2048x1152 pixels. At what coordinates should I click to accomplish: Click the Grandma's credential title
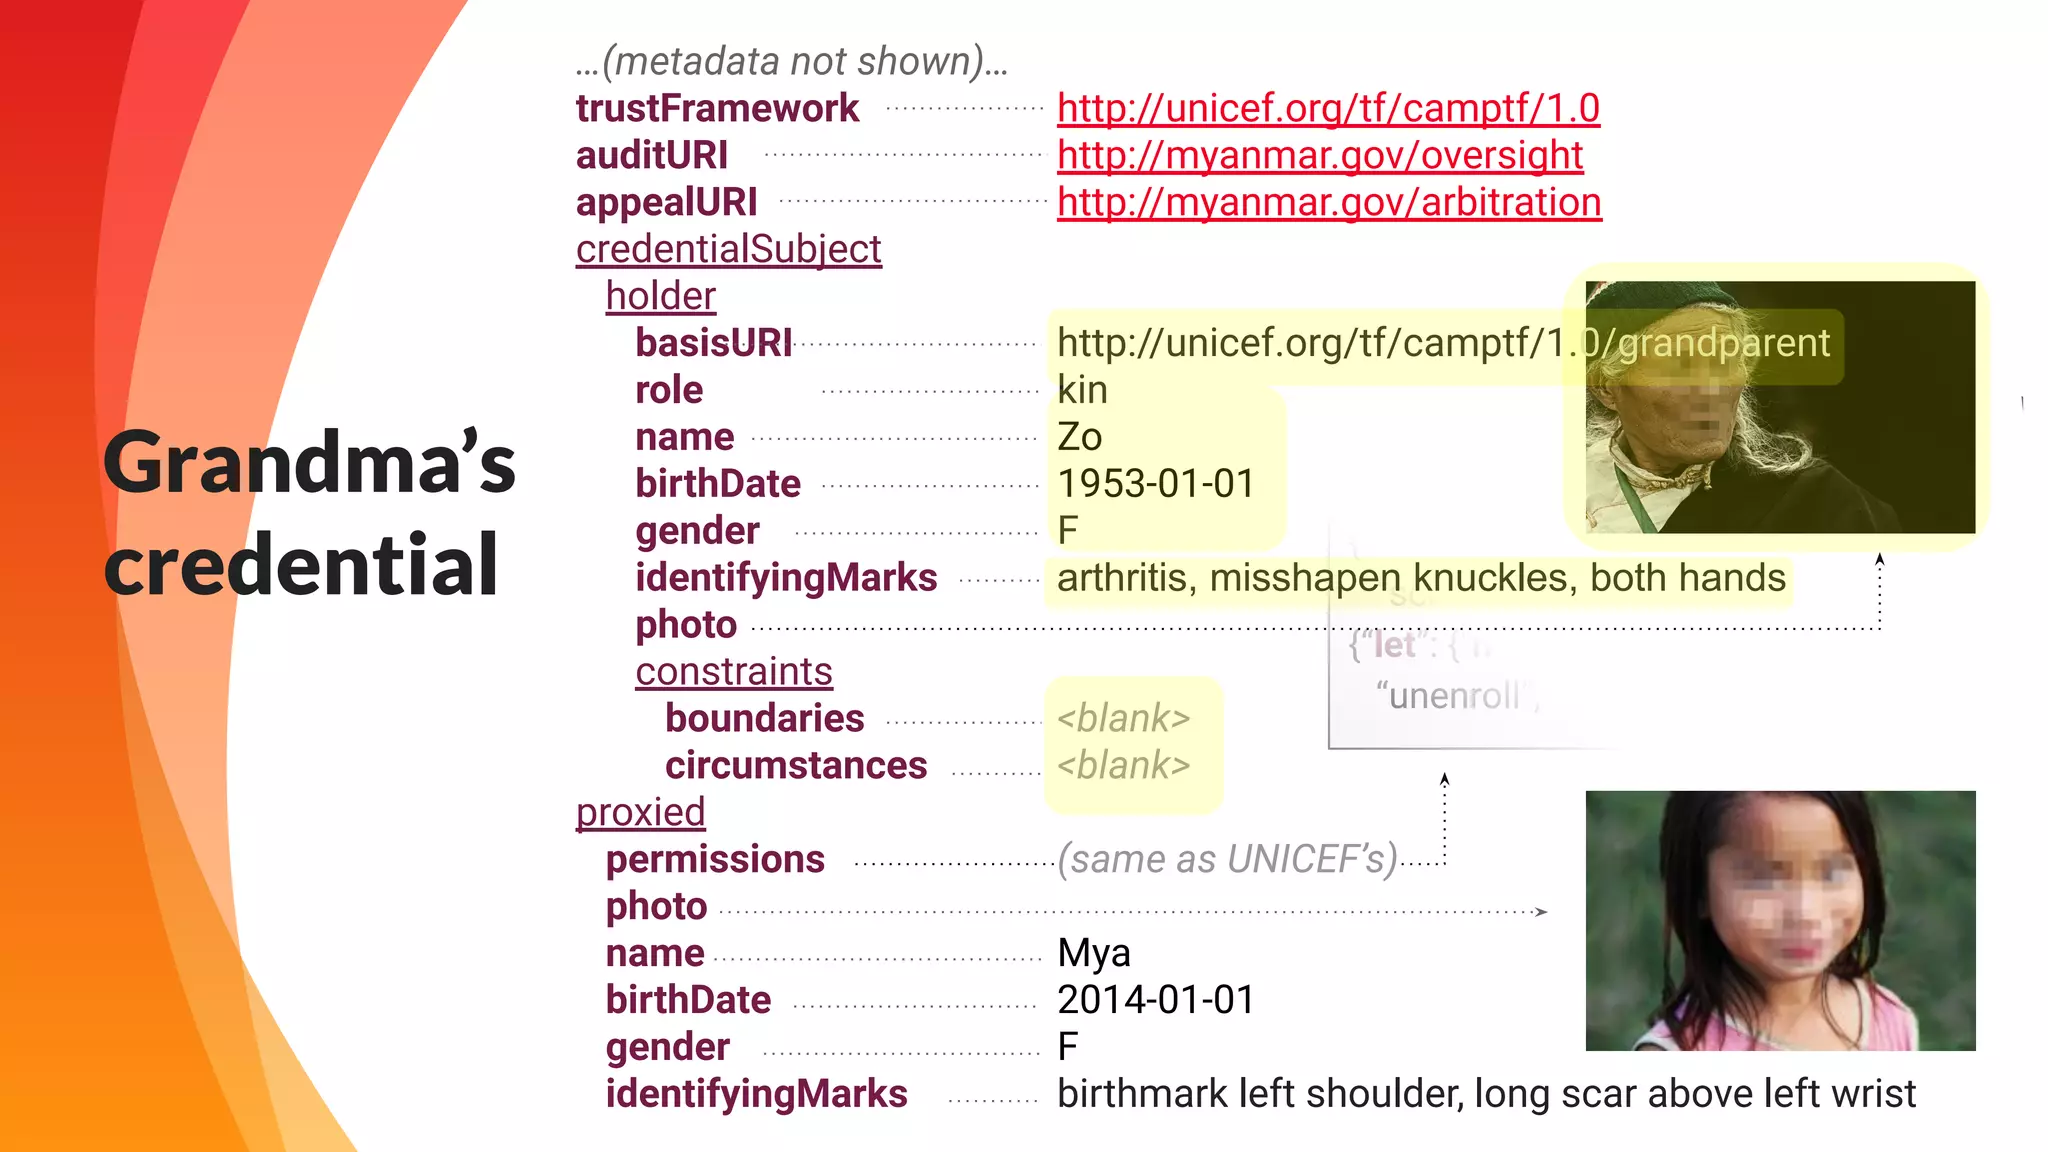[x=309, y=513]
